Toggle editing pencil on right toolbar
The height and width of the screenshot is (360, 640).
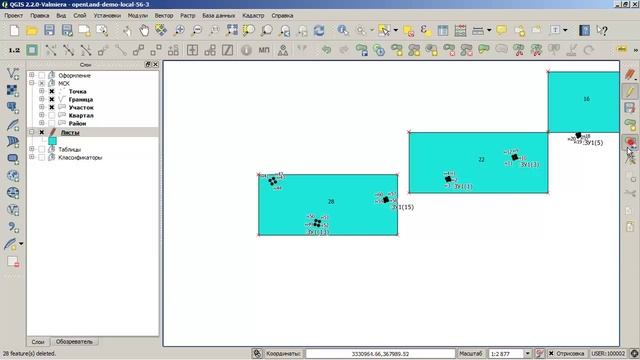630,91
